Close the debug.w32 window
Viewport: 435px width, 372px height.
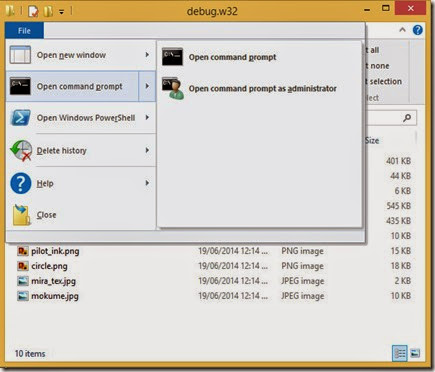tap(411, 8)
